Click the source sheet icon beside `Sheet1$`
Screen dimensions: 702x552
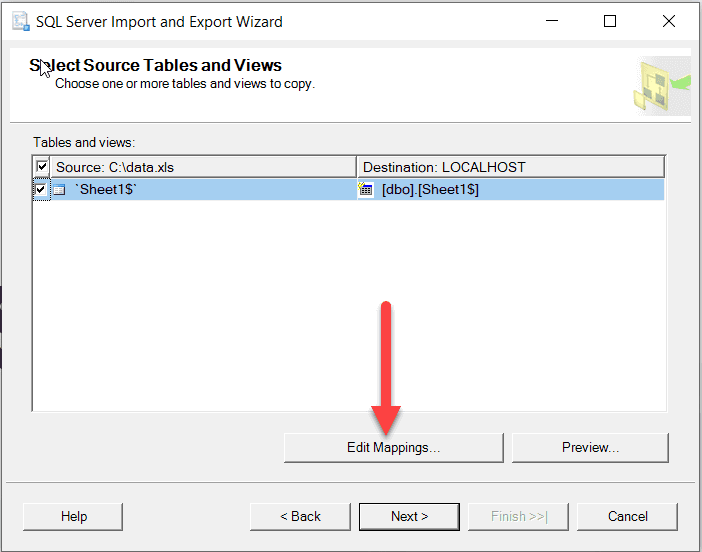[x=59, y=190]
